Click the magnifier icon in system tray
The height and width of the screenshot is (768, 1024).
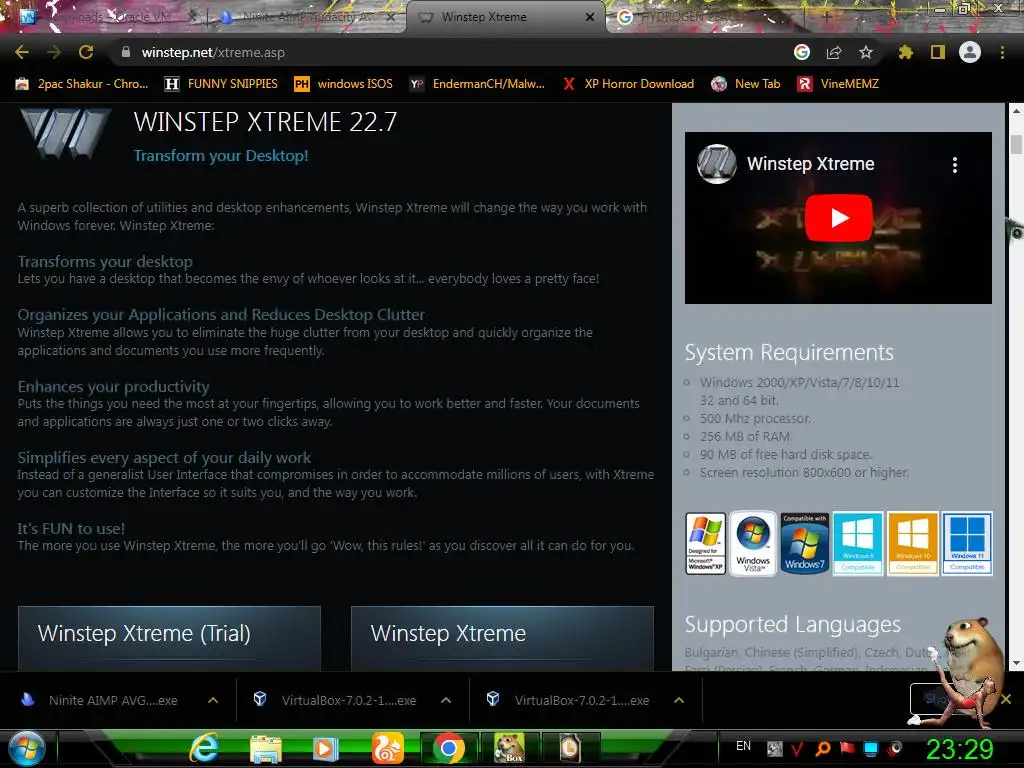coord(824,748)
